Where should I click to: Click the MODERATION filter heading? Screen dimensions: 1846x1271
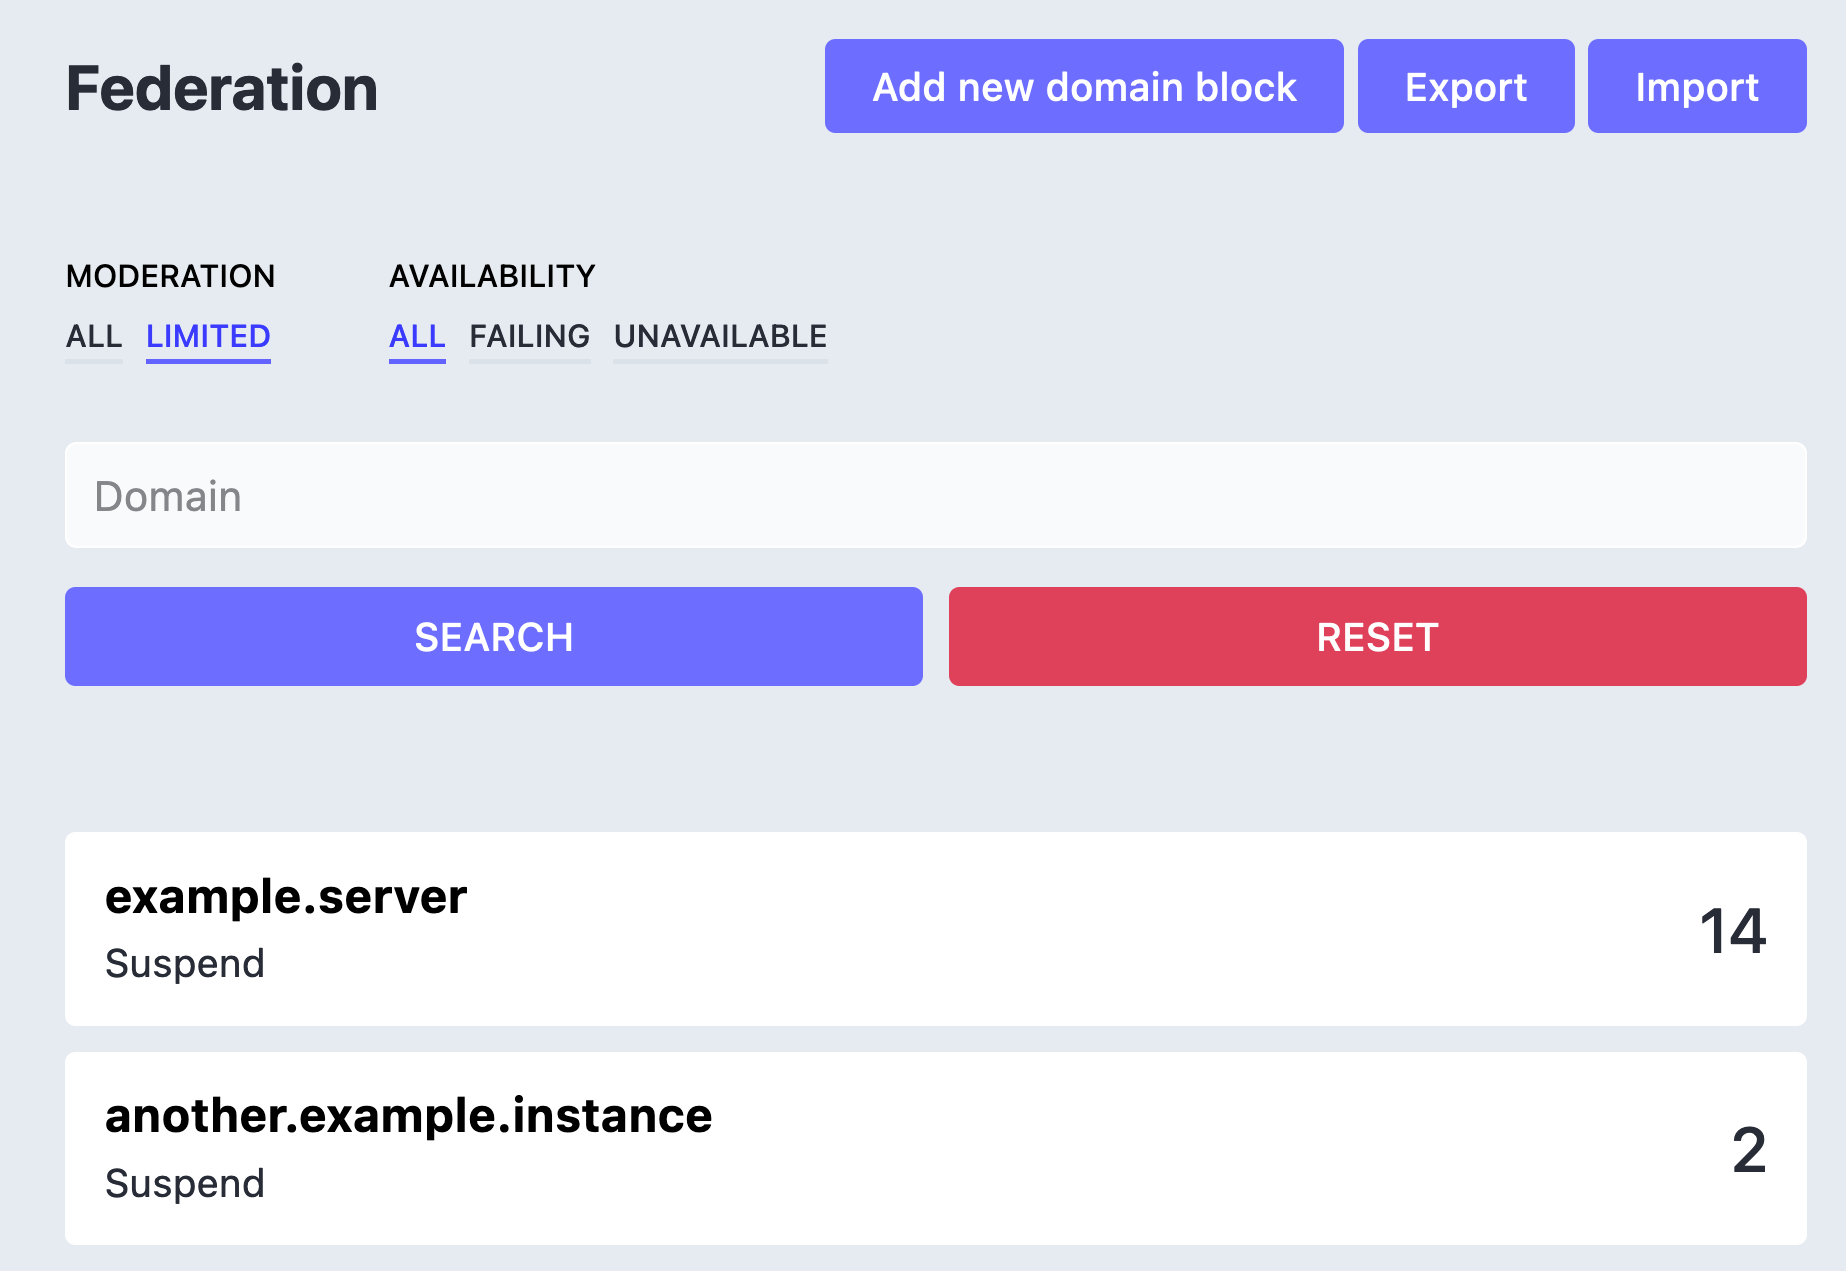[170, 276]
